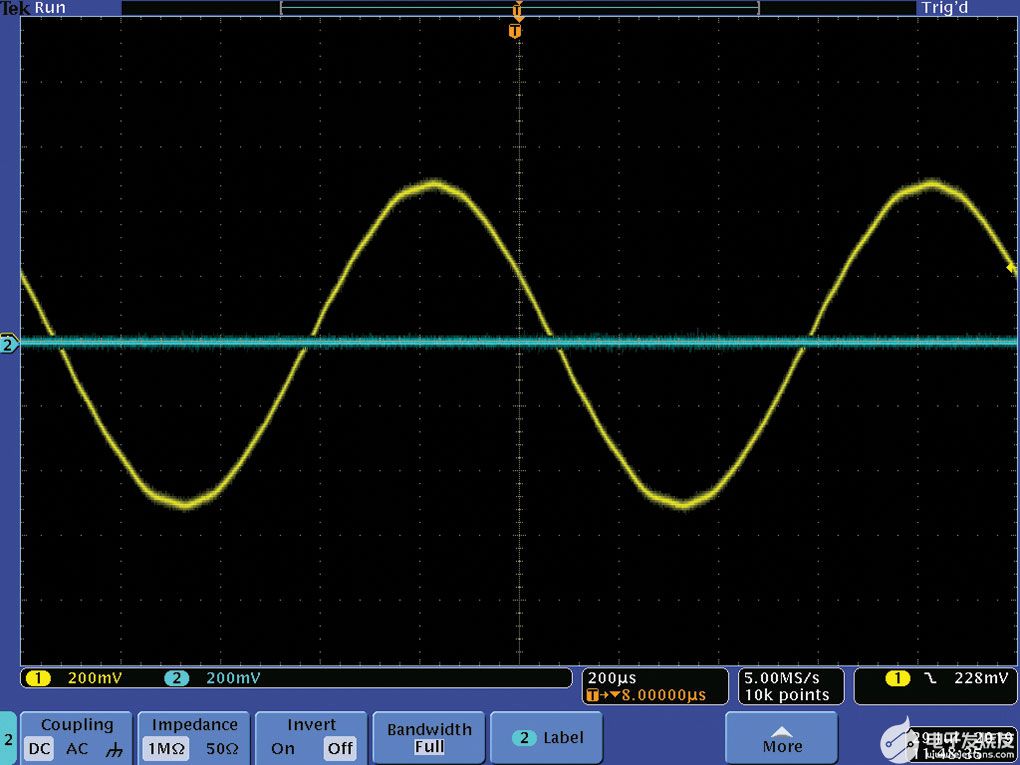The height and width of the screenshot is (765, 1020).
Task: Click the orange trigger position marker
Action: coord(516,30)
